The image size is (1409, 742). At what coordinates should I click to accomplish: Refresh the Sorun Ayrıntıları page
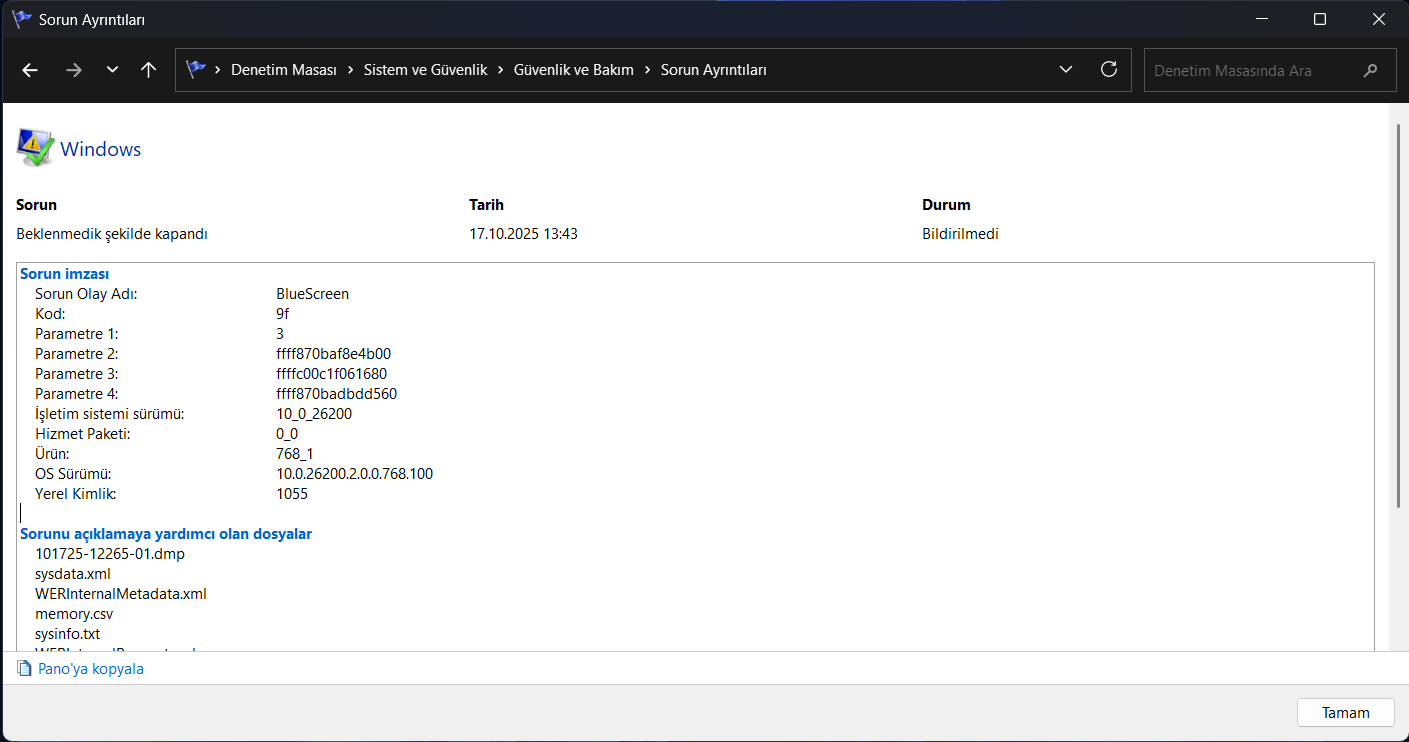(x=1108, y=70)
